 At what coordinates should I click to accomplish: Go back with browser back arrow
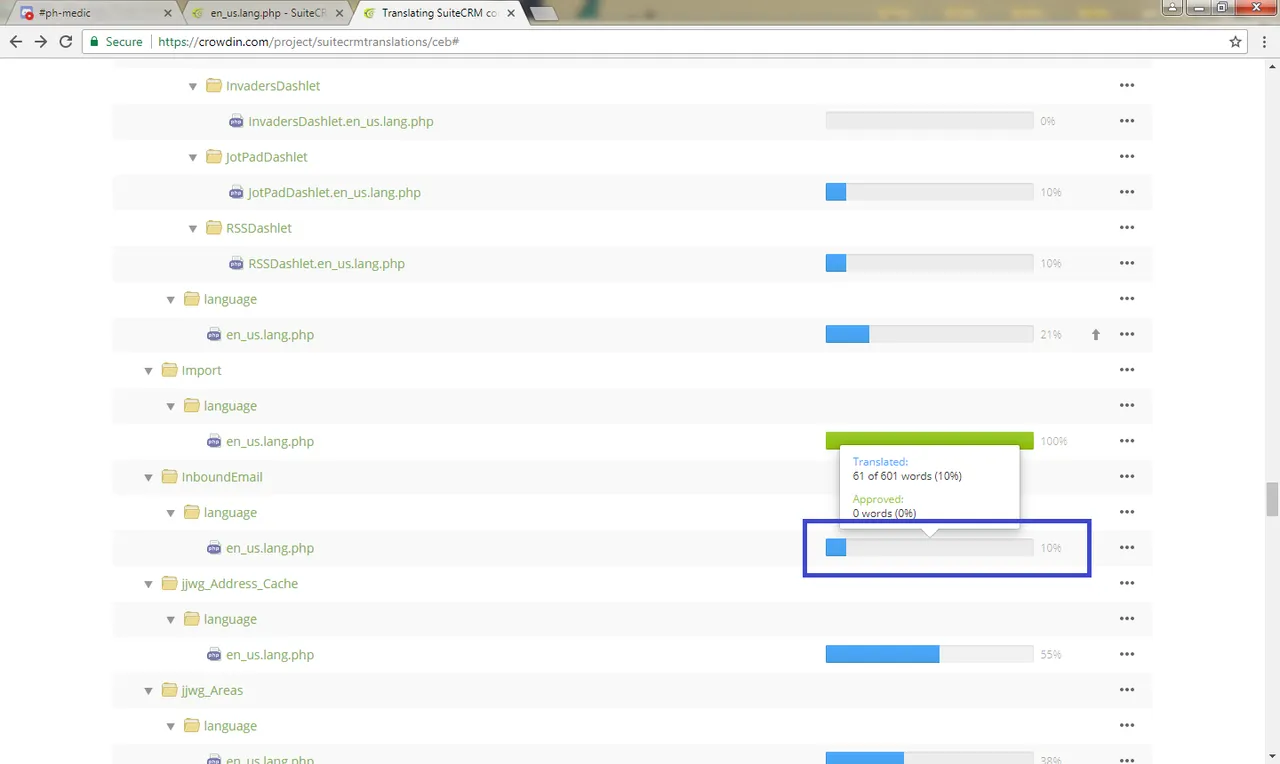16,42
